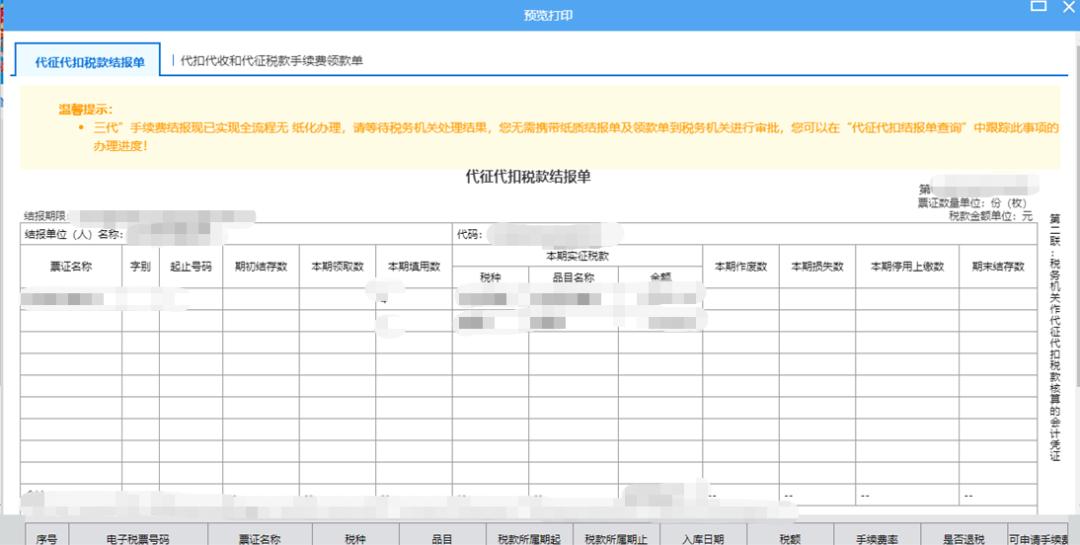
Task: Maximize the 预览打印 dialog window
Action: 1038,6
